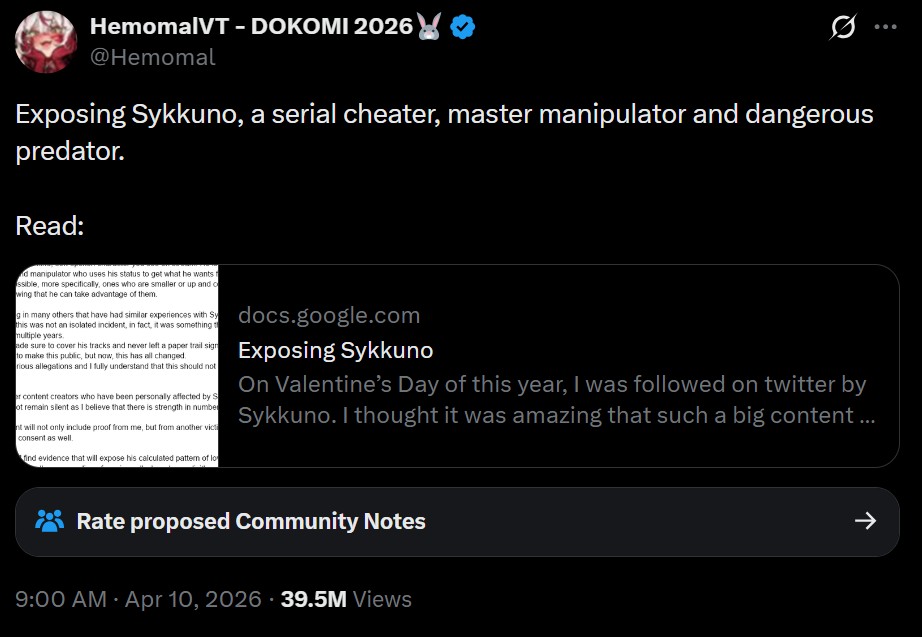Click the rabbit emoji beside the display name
Image resolution: width=922 pixels, height=637 pixels.
tap(430, 27)
